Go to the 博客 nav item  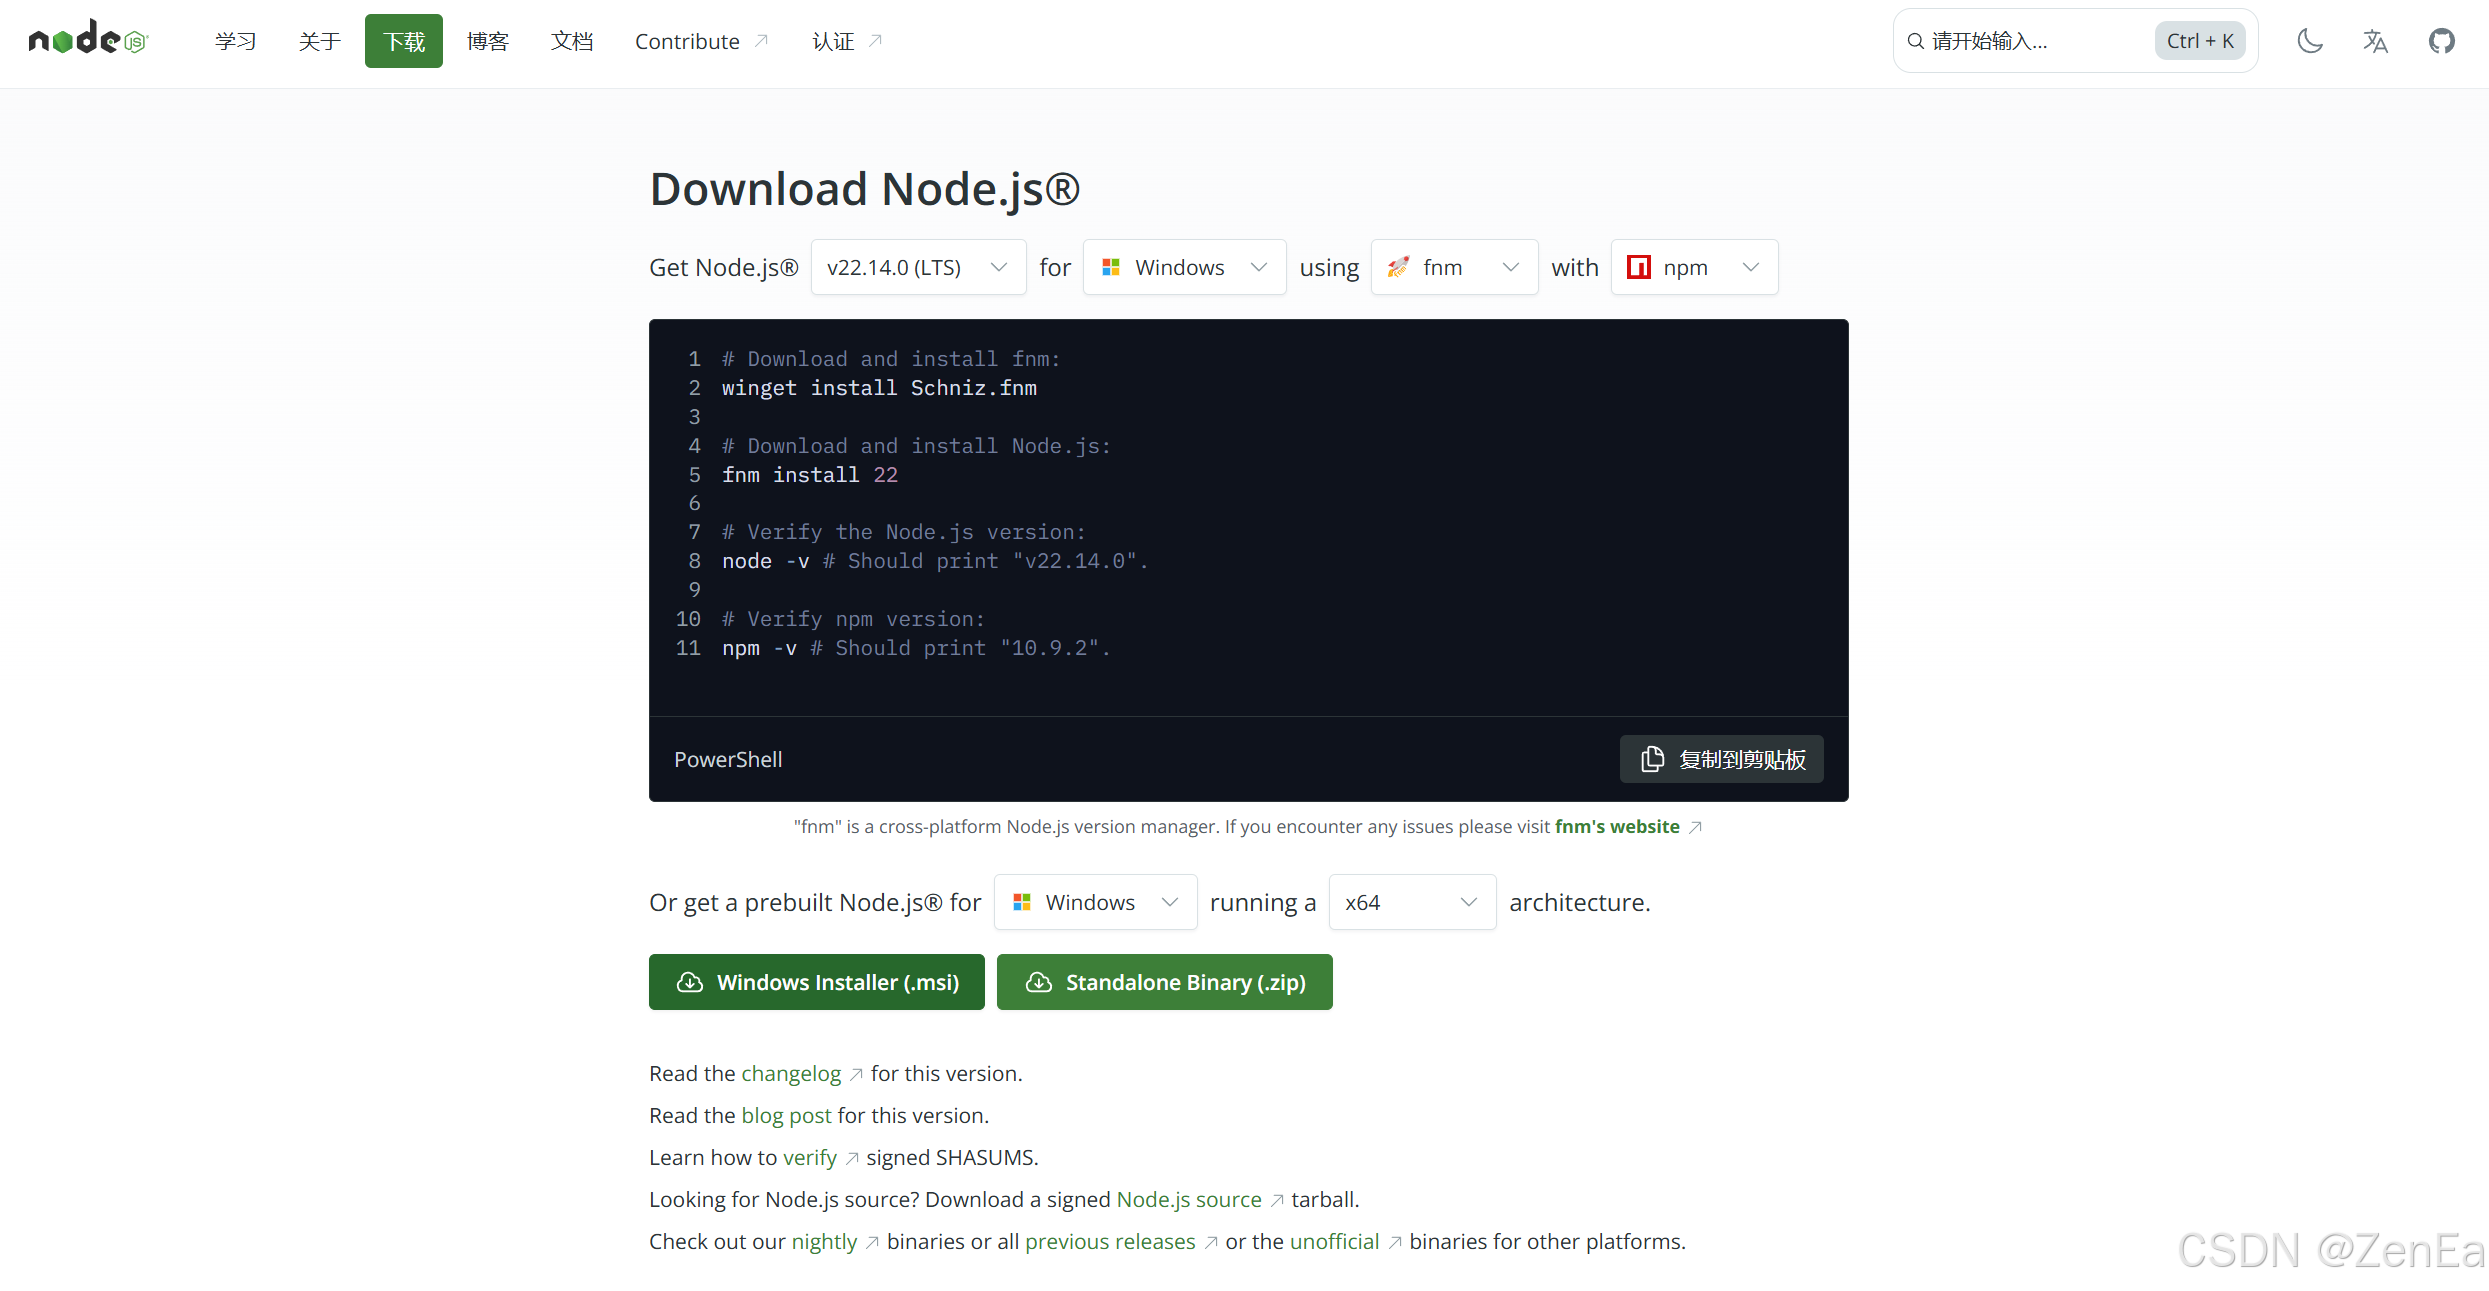(x=488, y=41)
